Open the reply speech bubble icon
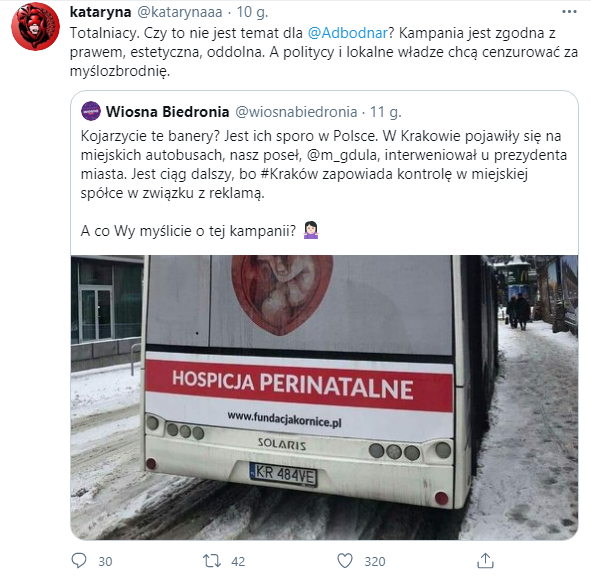591x577 pixels. [x=79, y=561]
